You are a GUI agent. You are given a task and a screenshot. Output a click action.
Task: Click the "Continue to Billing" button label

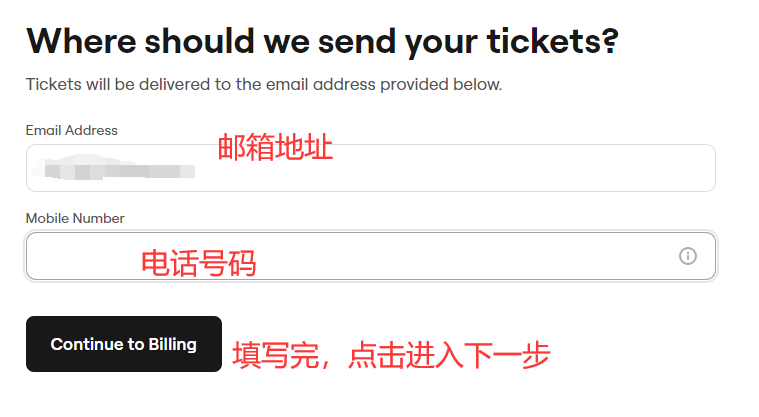124,344
